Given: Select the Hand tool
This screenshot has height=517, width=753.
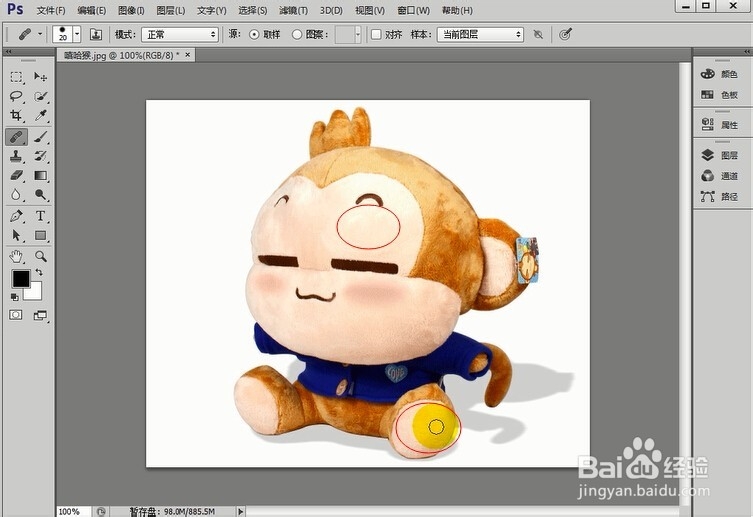Looking at the screenshot, I should click(x=16, y=256).
